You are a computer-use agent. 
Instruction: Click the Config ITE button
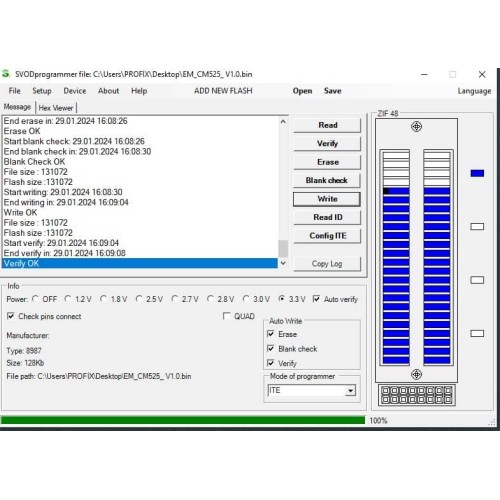pos(327,236)
